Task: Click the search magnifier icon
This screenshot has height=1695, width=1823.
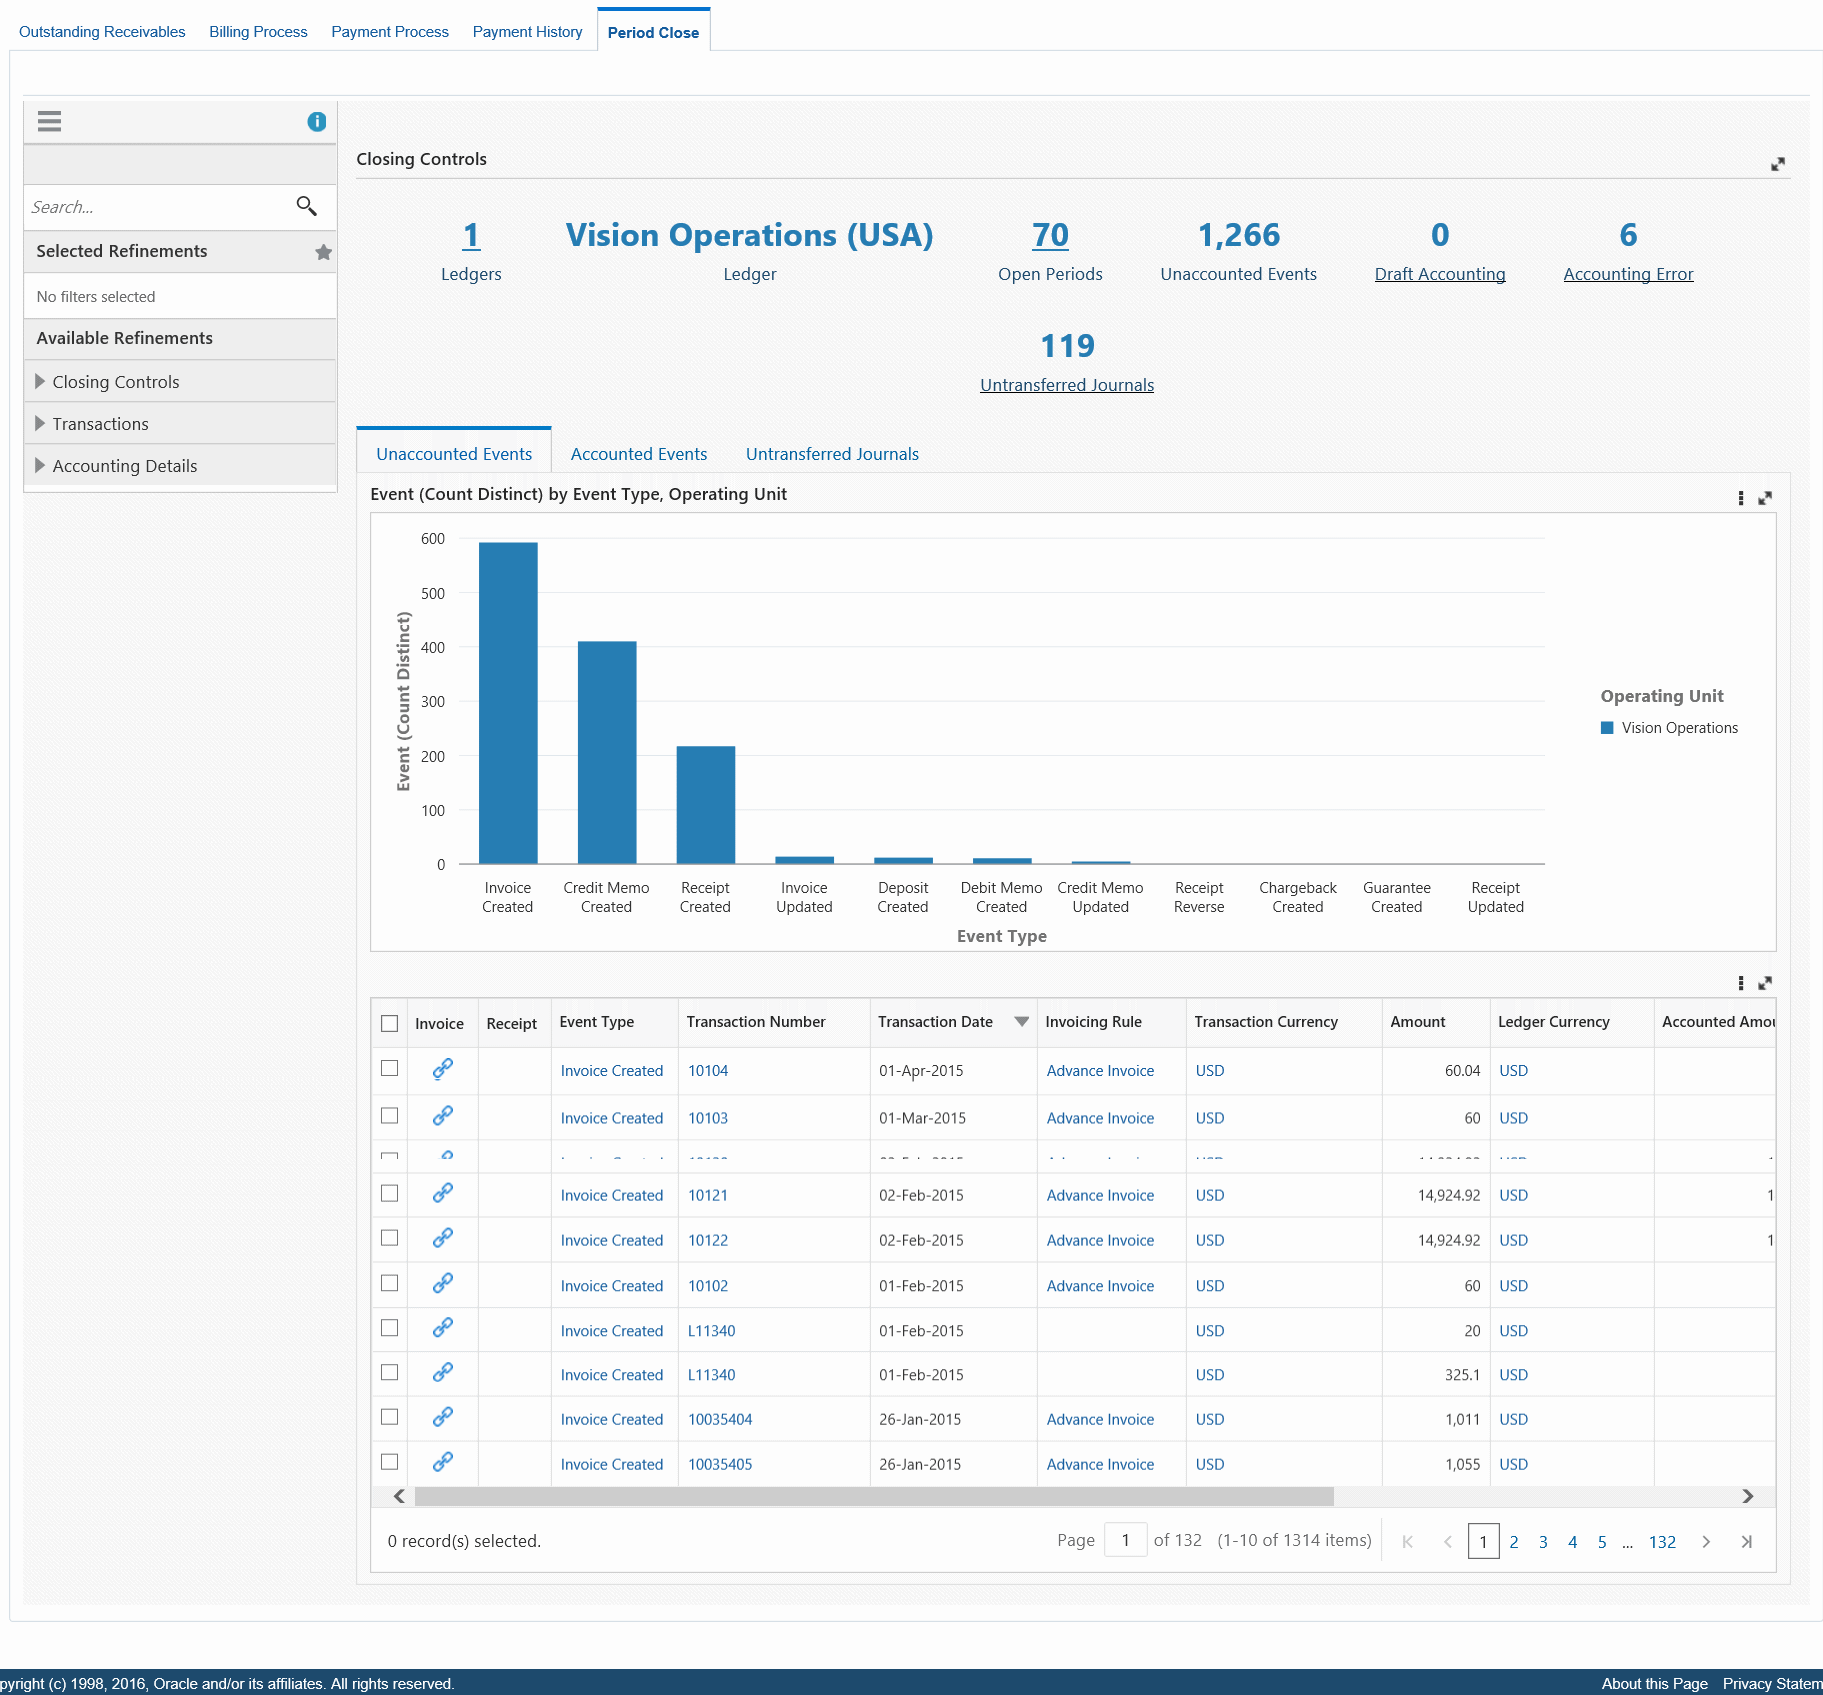Action: pyautogui.click(x=306, y=206)
